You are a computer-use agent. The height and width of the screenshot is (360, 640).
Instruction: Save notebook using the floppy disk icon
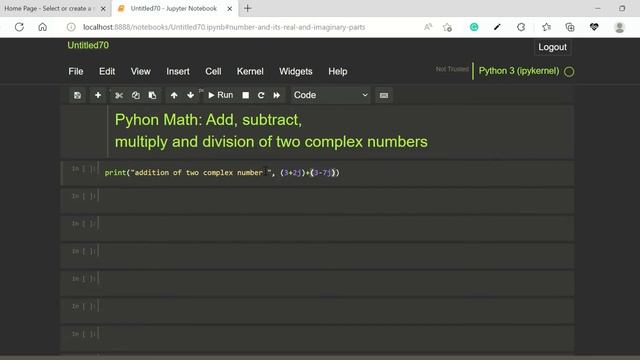77,95
